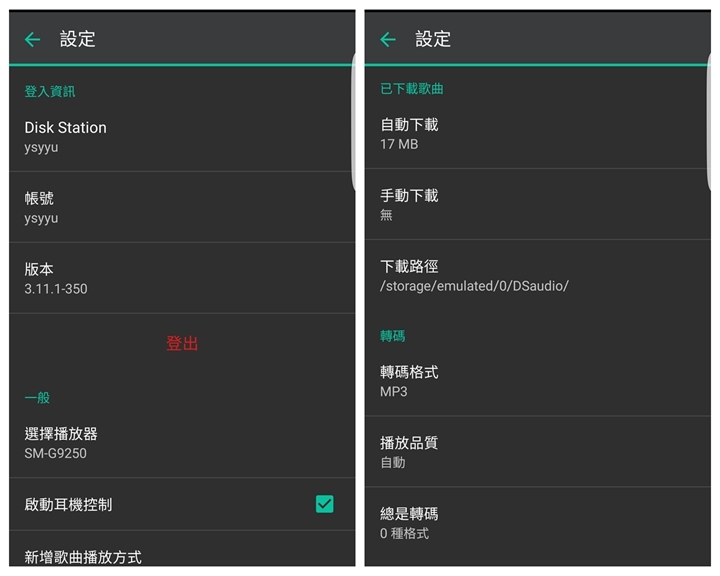Viewport: 720px width, 576px height.
Task: Open 手動下載 entry
Action: pyautogui.click(x=537, y=204)
